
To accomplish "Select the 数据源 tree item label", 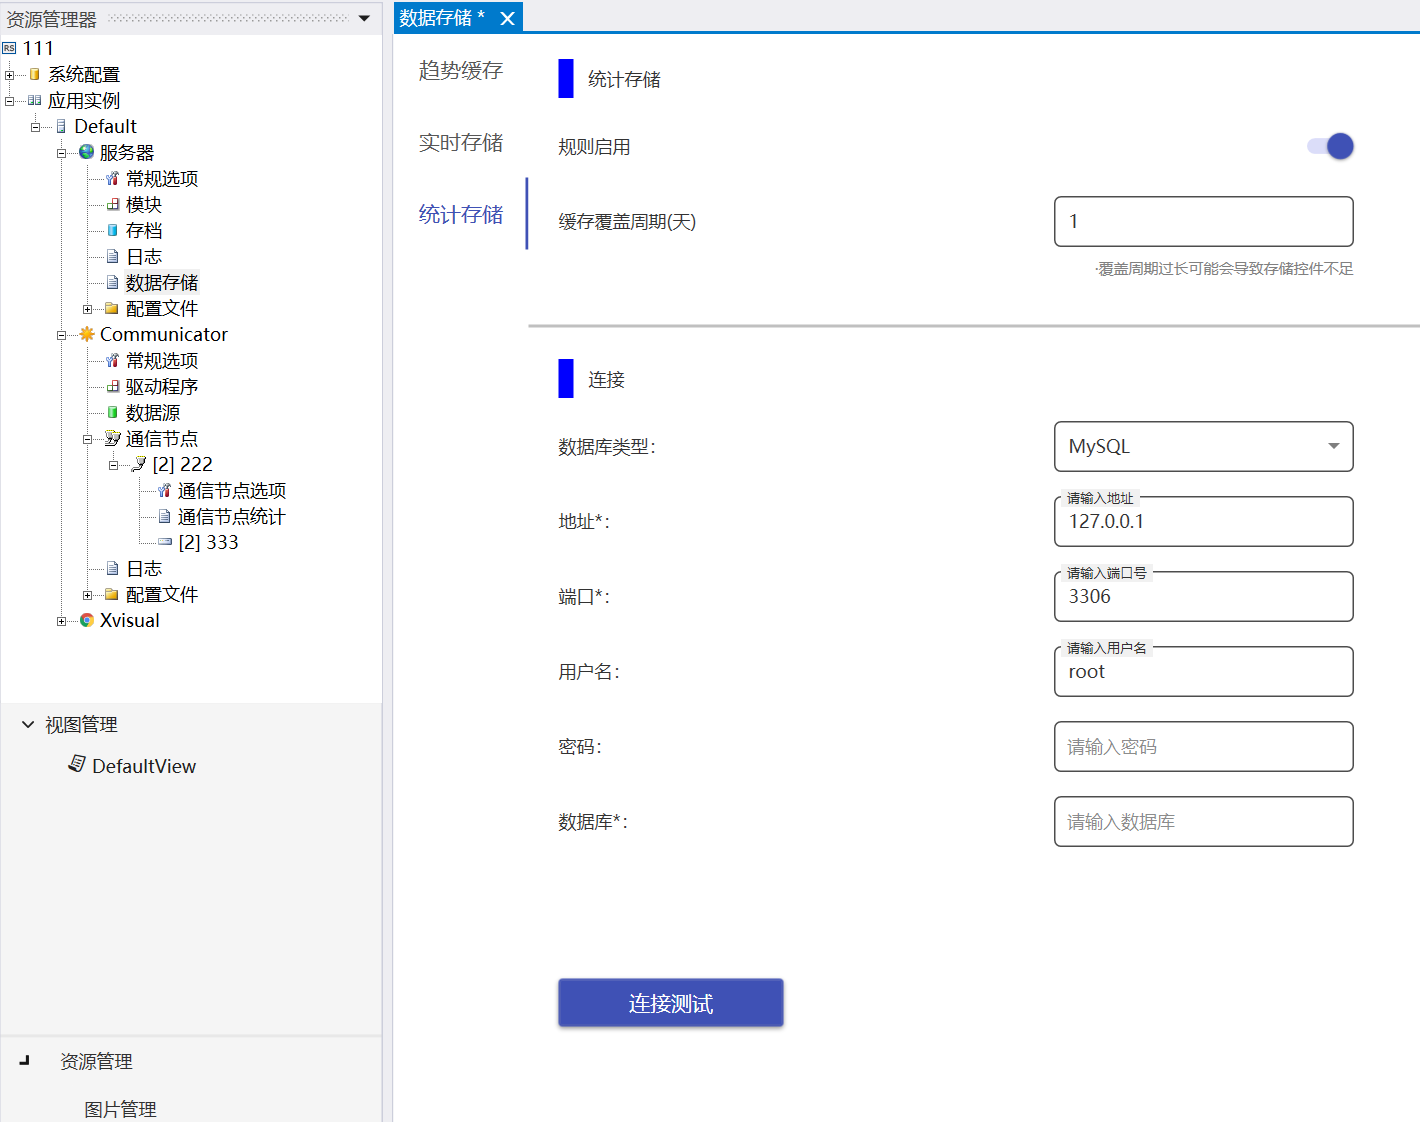I will coord(153,412).
